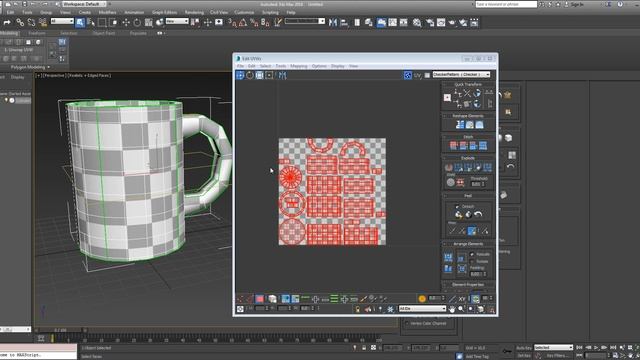Open the All IDs dropdown in Edit UVWs
Viewport: 640px width, 360px height.
coord(422,309)
